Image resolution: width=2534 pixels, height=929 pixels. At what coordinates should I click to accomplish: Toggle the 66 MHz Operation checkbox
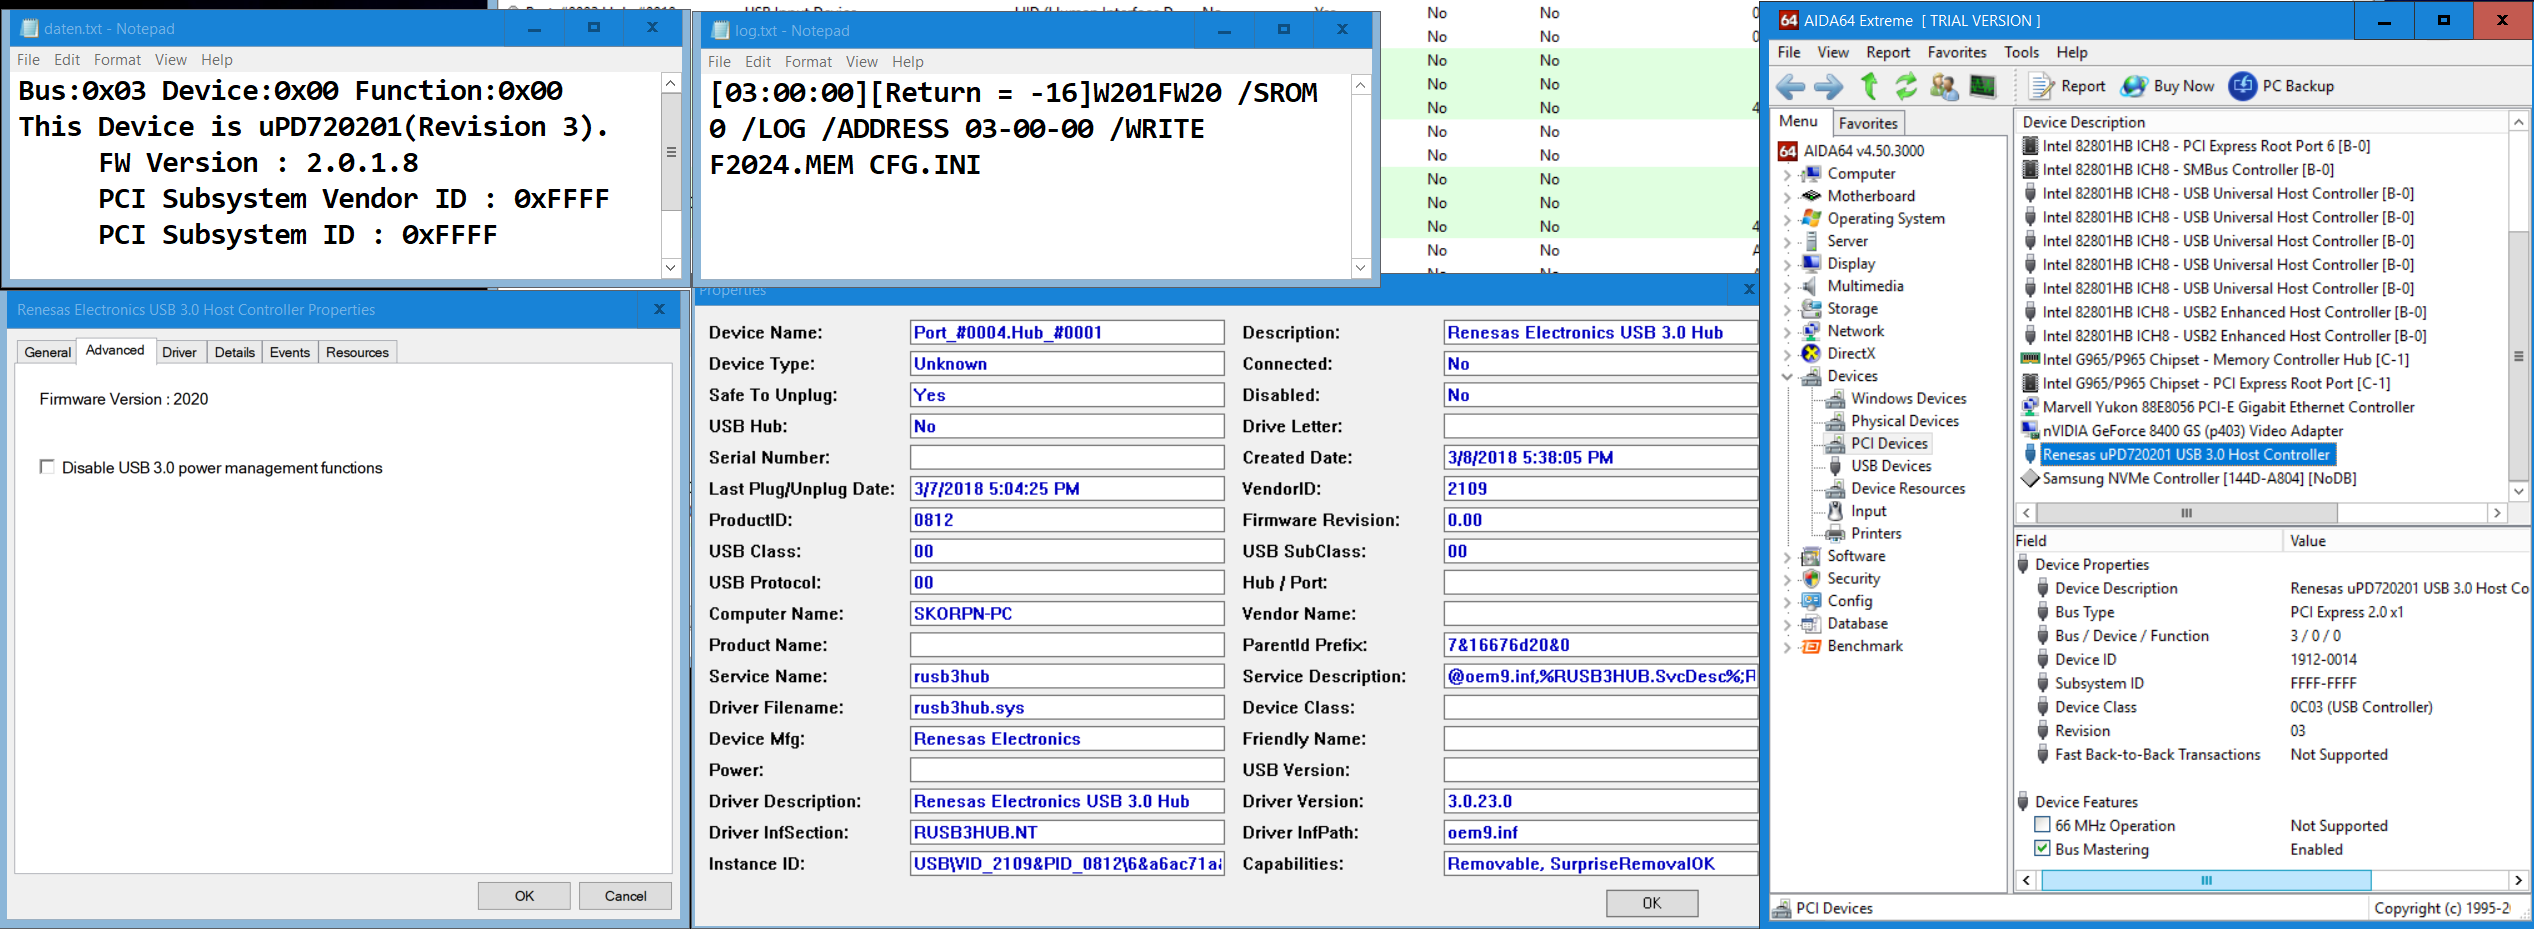[x=2042, y=825]
